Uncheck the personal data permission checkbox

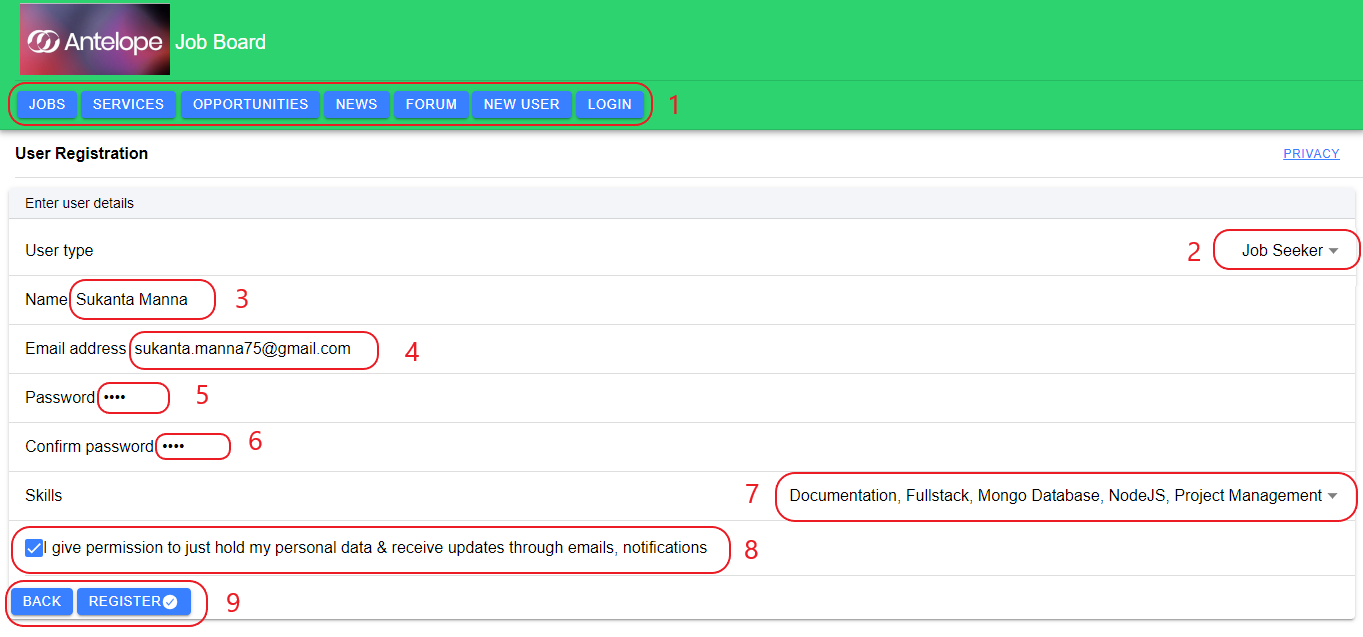point(34,548)
